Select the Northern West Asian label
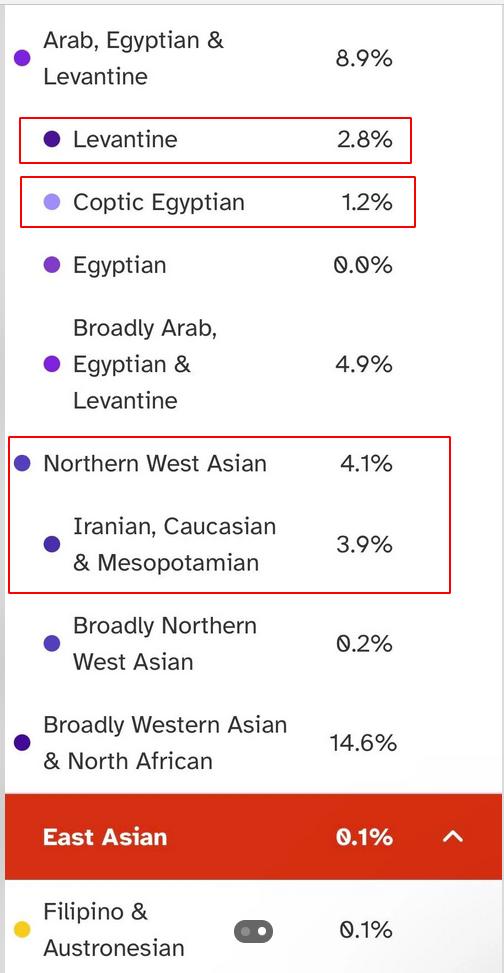 [155, 464]
